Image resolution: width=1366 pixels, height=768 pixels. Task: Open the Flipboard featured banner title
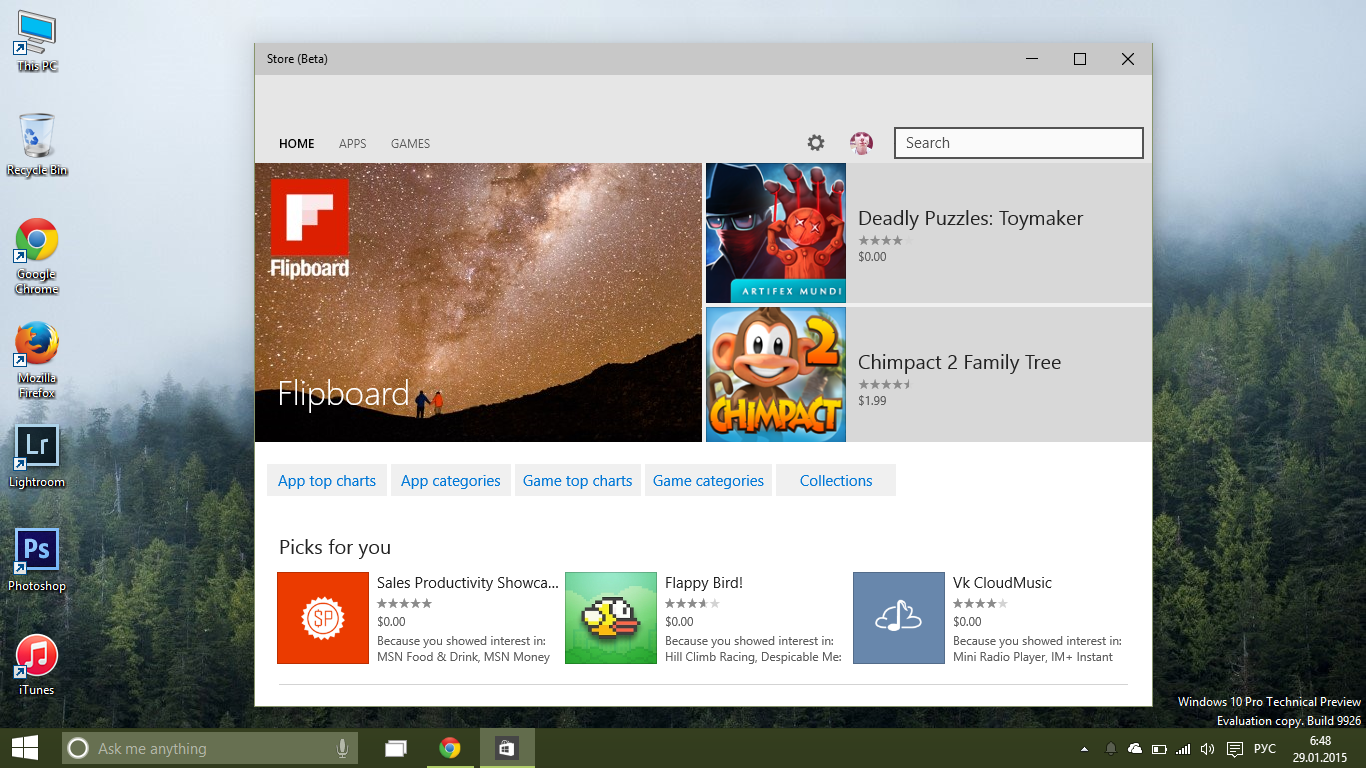[x=343, y=394]
